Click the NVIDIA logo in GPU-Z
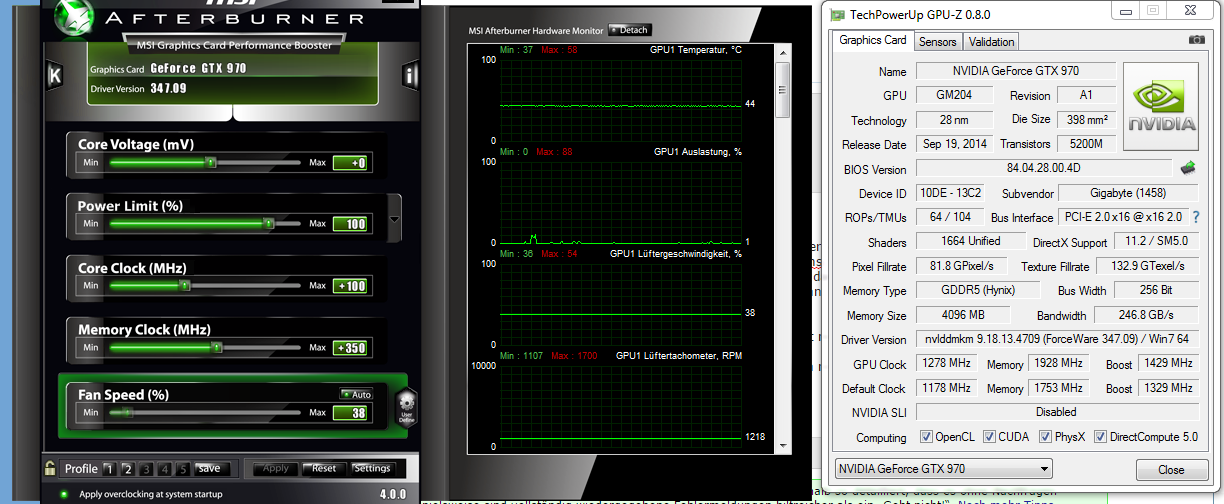The width and height of the screenshot is (1224, 504). click(1161, 106)
